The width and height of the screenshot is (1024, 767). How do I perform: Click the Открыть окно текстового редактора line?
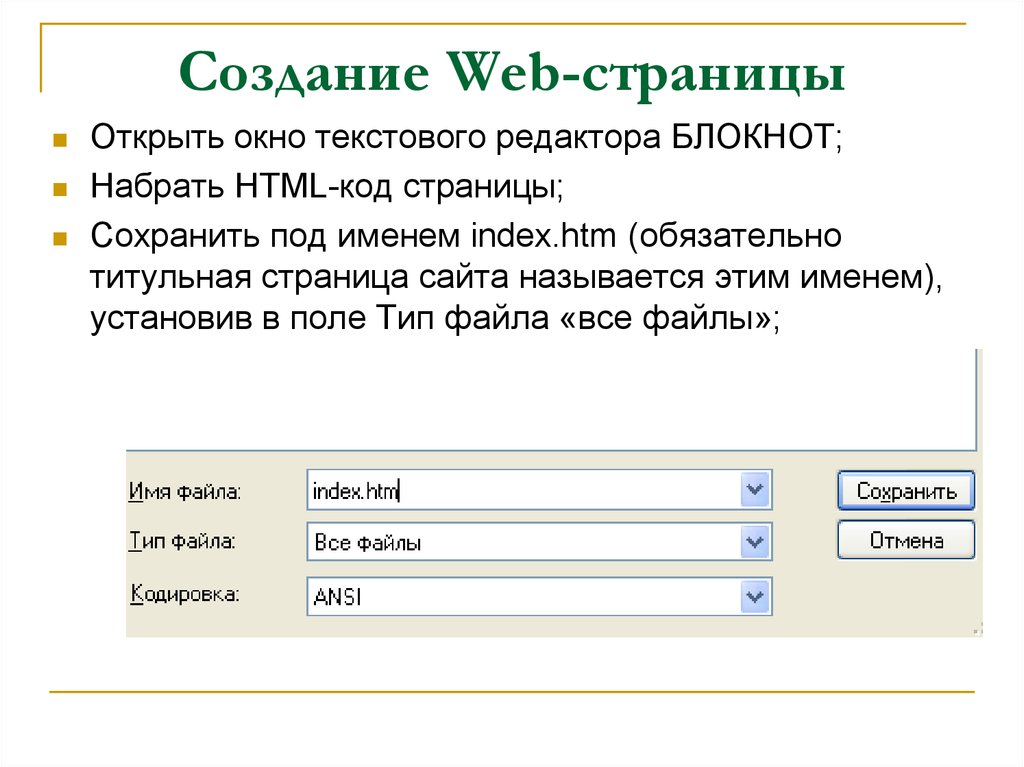click(466, 138)
